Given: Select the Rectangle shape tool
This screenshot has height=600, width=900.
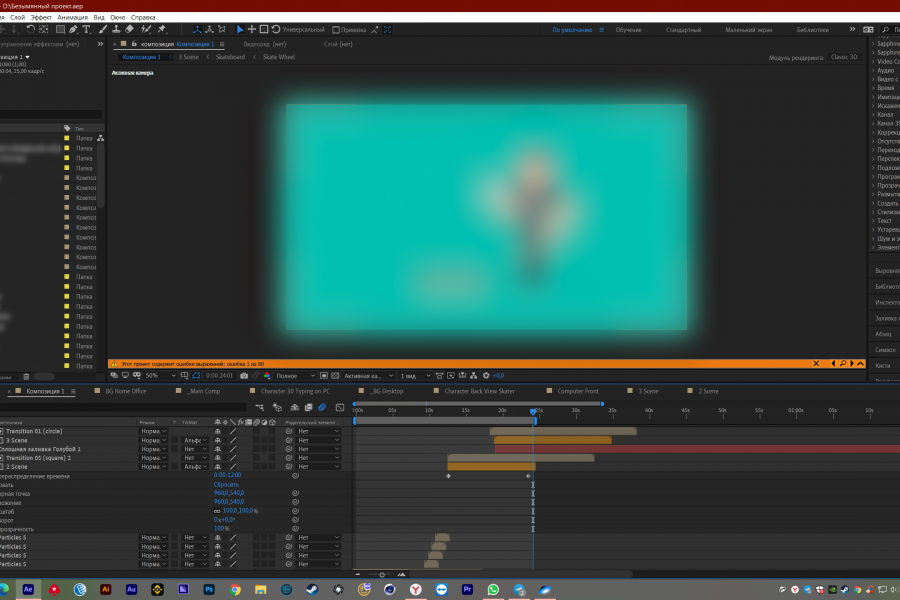Looking at the screenshot, I should pyautogui.click(x=60, y=29).
